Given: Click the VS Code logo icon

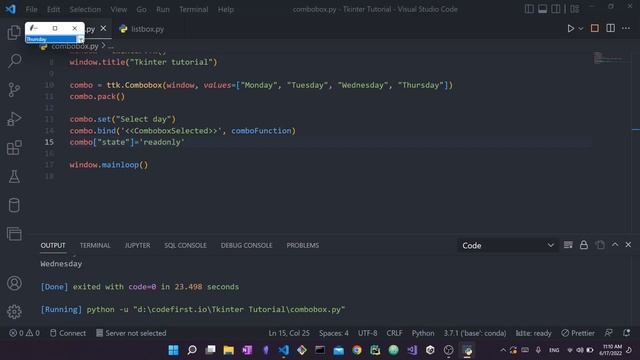Looking at the screenshot, I should click(x=11, y=9).
